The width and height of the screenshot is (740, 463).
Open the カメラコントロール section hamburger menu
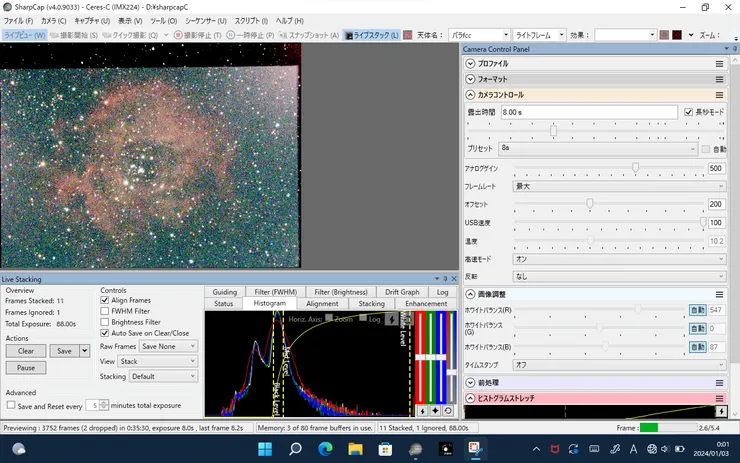719,94
